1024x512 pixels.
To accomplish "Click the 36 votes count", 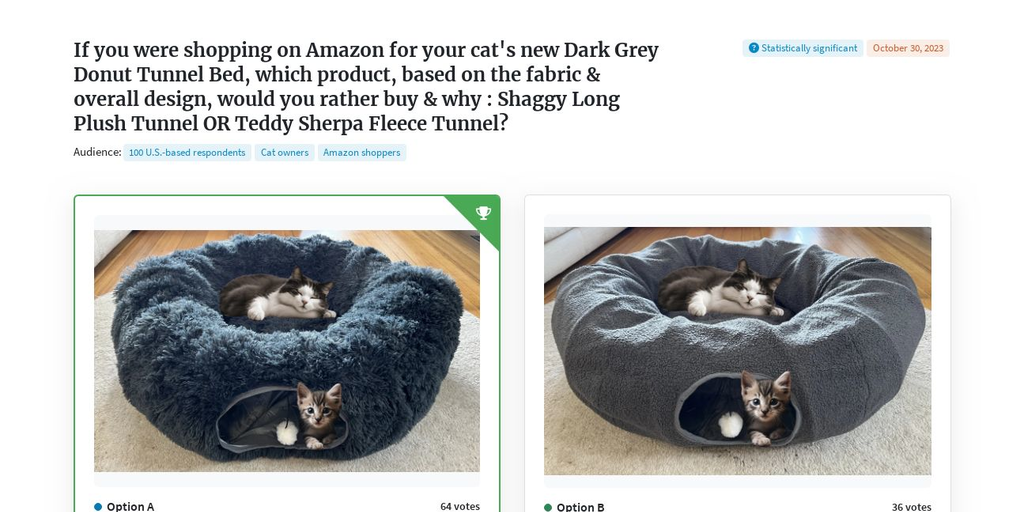I will click(911, 507).
